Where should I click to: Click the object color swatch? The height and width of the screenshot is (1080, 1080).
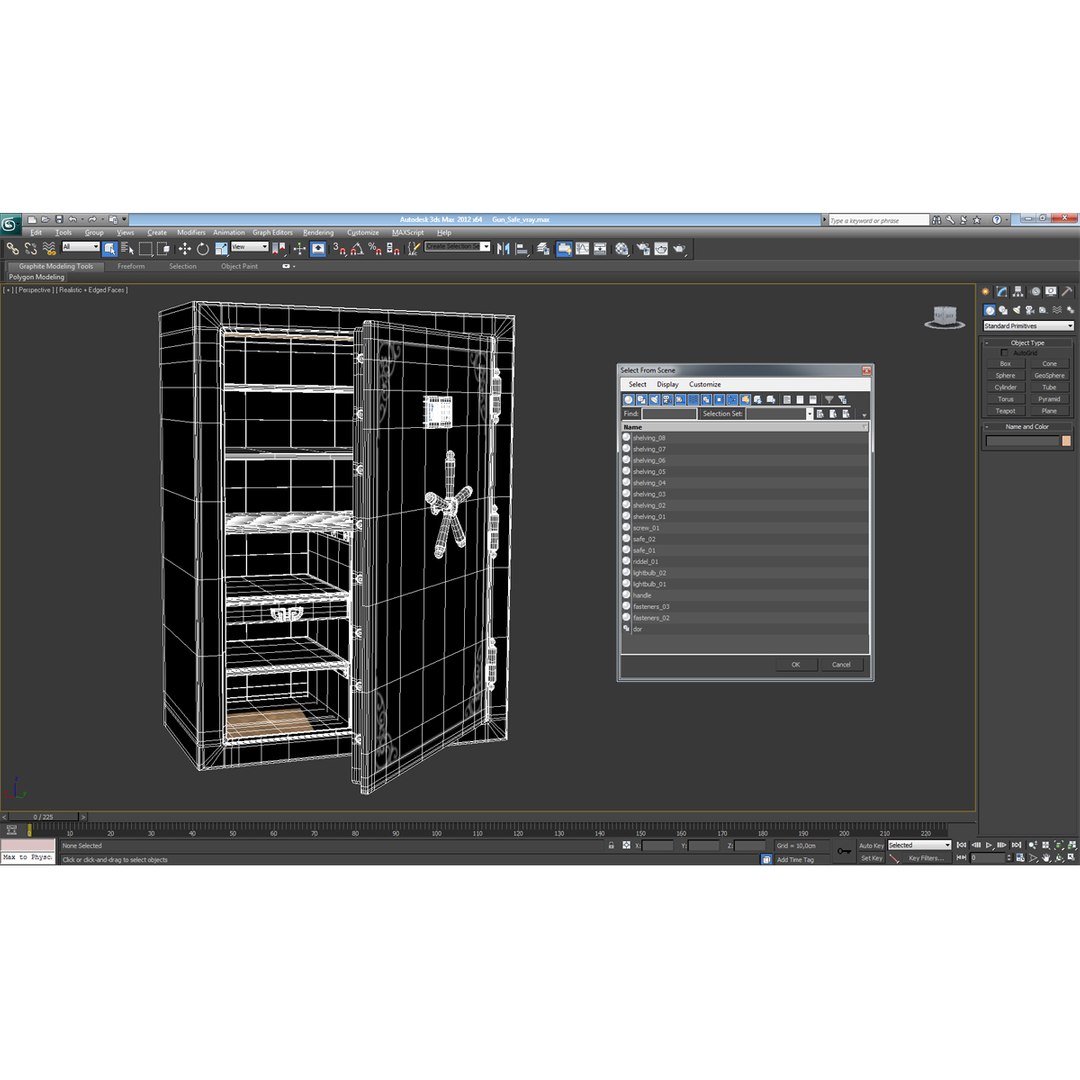click(x=1066, y=441)
